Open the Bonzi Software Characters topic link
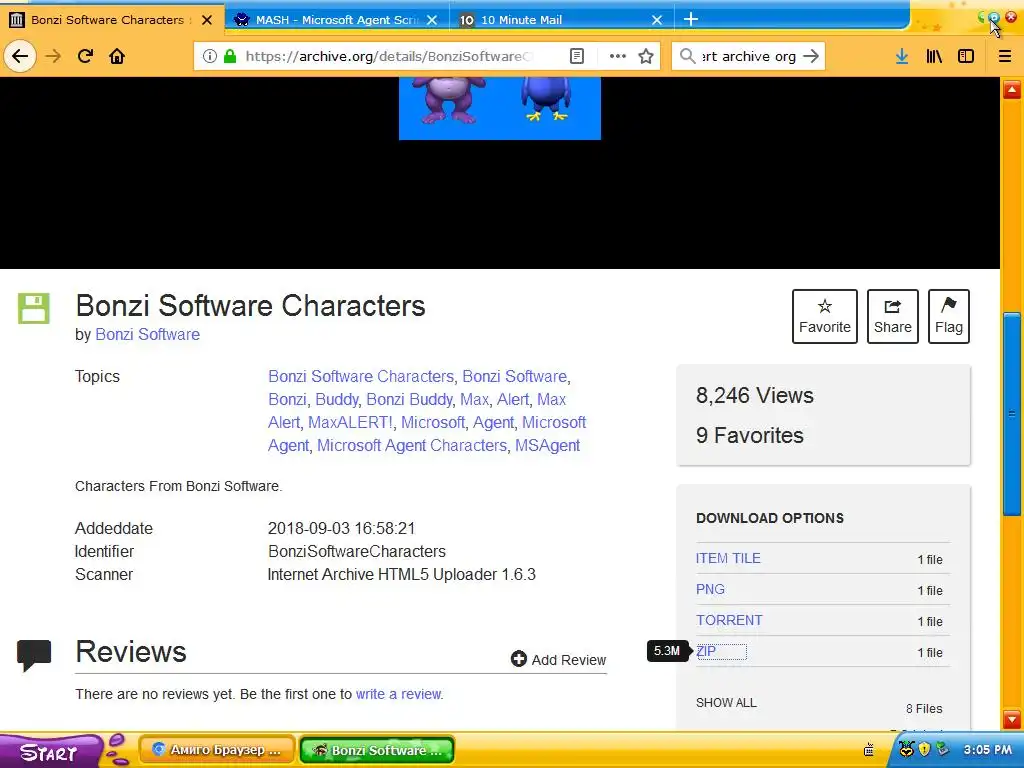Image resolution: width=1024 pixels, height=768 pixels. 360,377
